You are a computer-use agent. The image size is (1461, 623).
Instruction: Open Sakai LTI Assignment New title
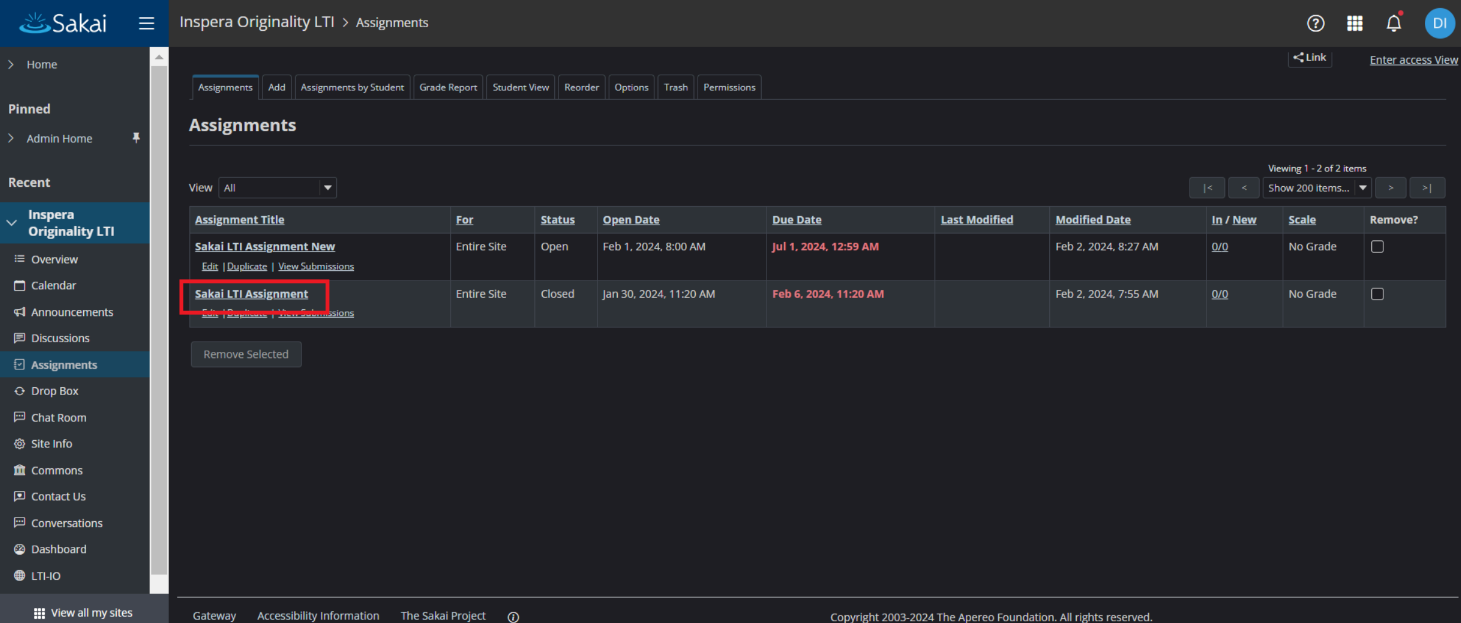point(265,247)
